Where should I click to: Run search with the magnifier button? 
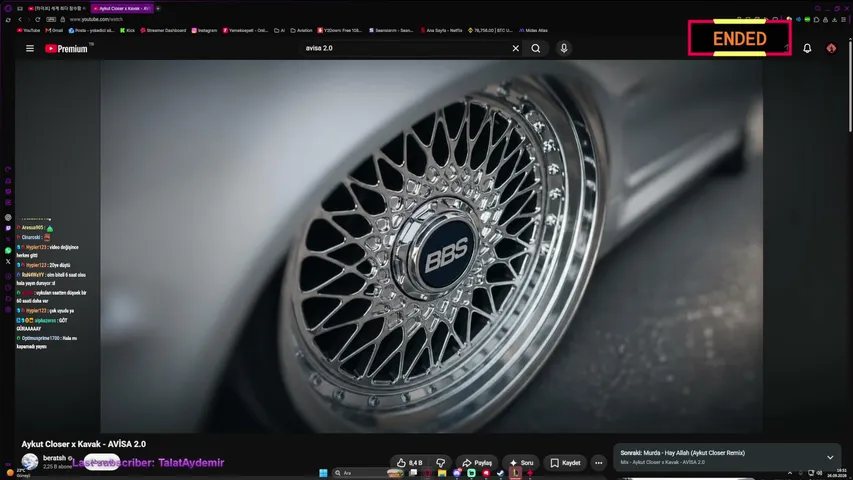pyautogui.click(x=536, y=48)
